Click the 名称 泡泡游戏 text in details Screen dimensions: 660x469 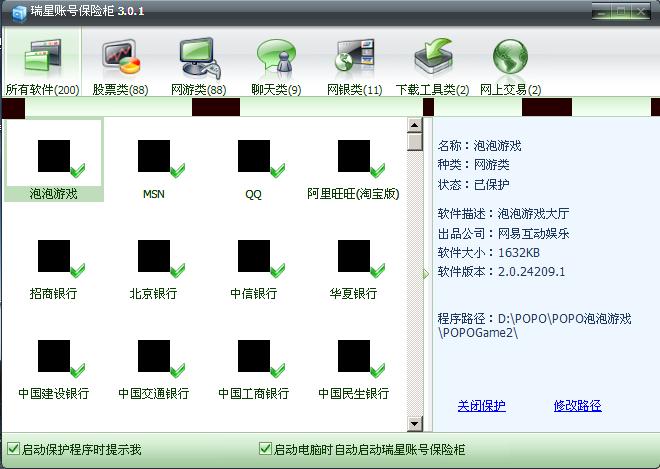pyautogui.click(x=479, y=146)
